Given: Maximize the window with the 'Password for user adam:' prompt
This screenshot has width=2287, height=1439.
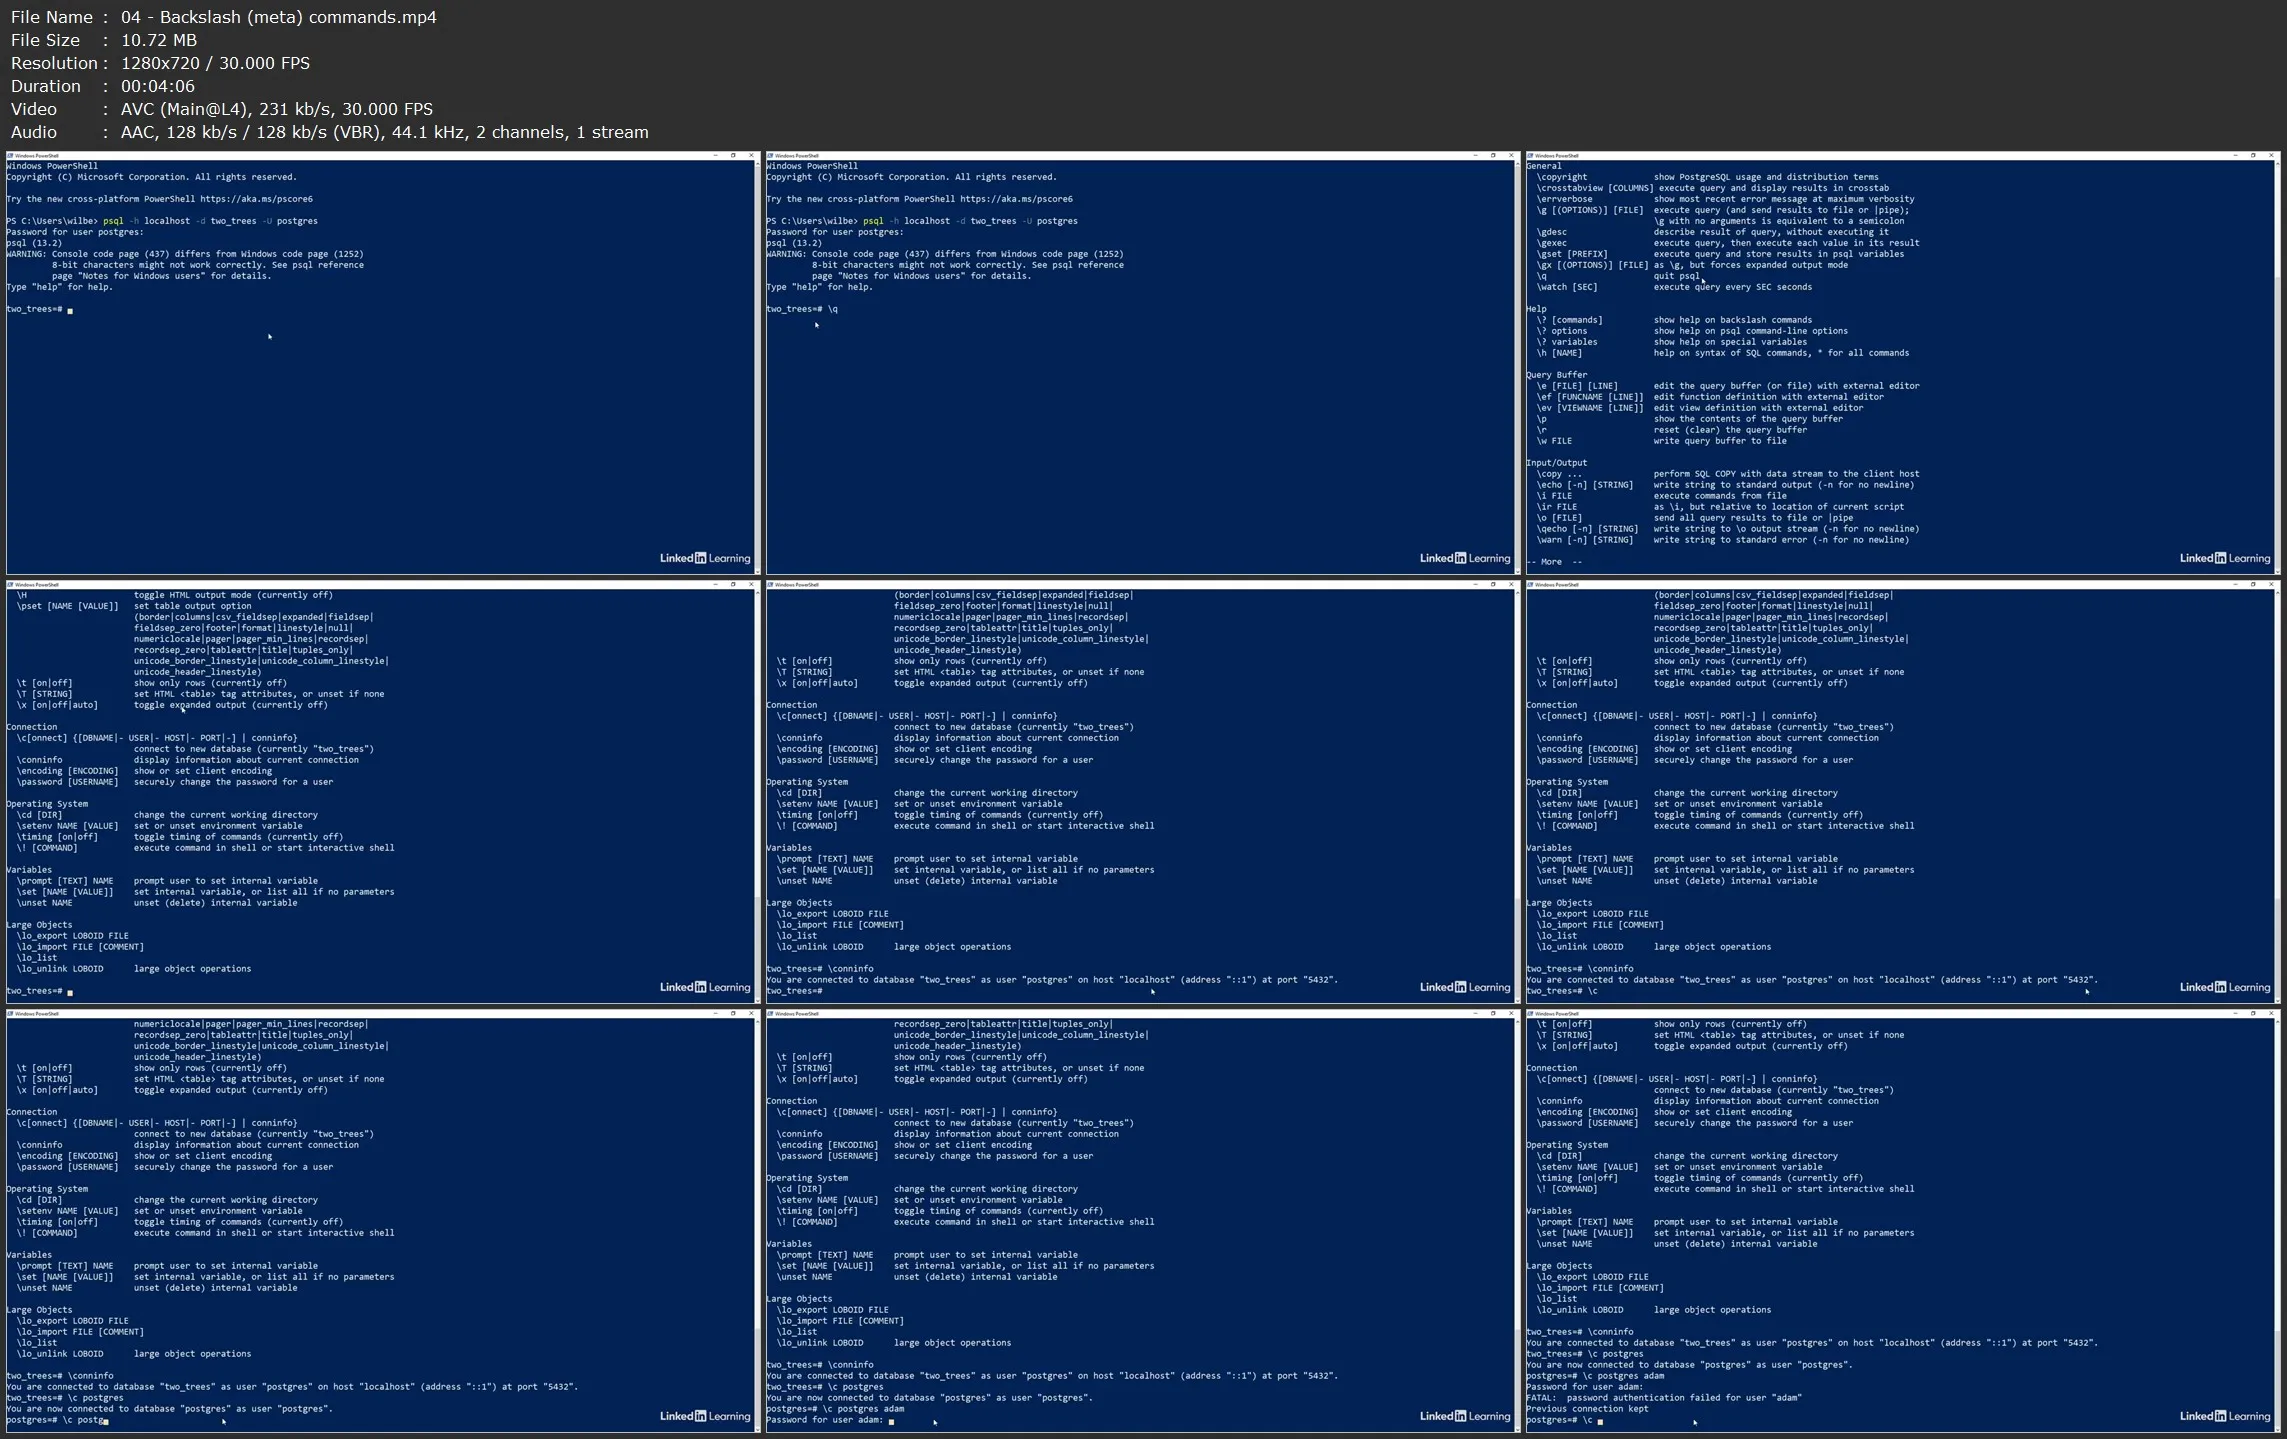Looking at the screenshot, I should click(x=1493, y=1014).
